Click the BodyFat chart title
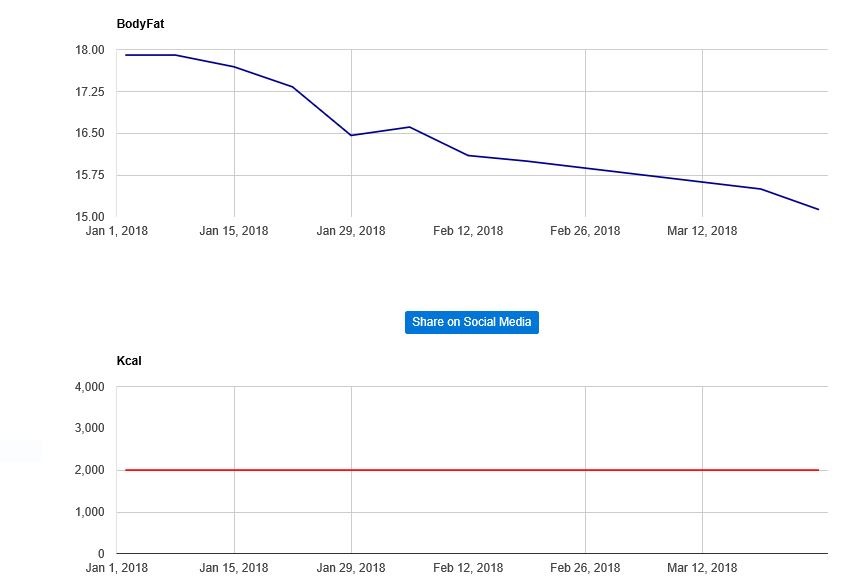The height and width of the screenshot is (587, 860). pyautogui.click(x=140, y=23)
